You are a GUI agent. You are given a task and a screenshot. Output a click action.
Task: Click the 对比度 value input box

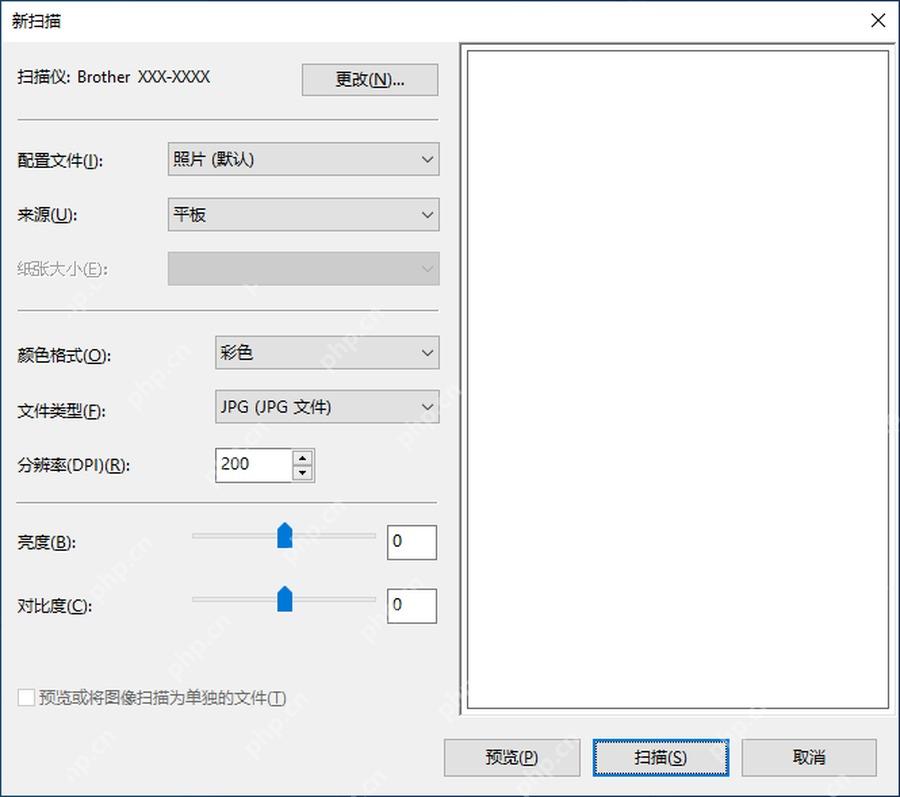tap(412, 605)
